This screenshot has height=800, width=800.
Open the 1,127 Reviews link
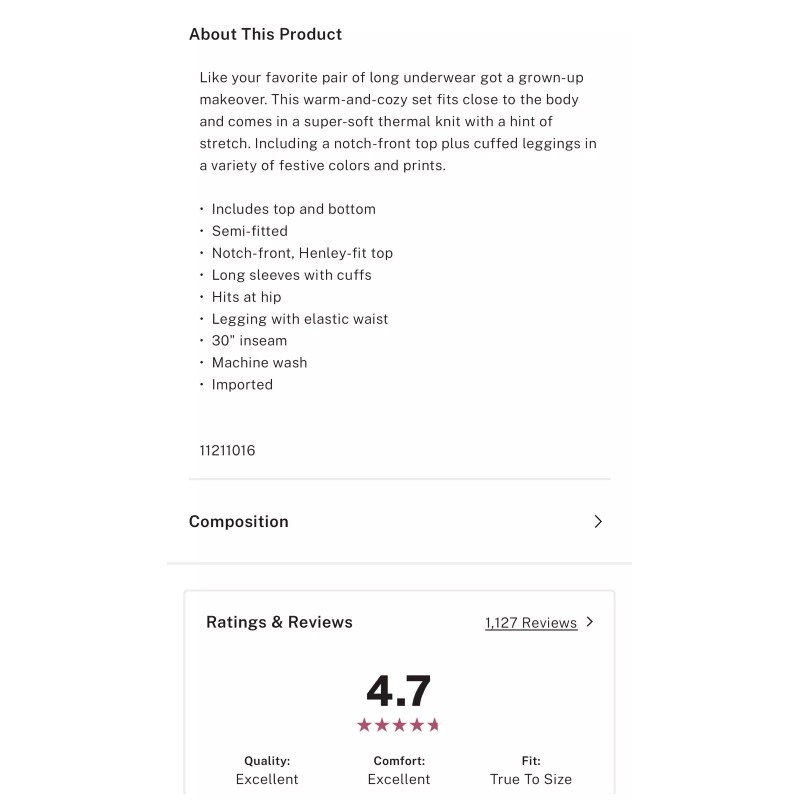pos(531,623)
